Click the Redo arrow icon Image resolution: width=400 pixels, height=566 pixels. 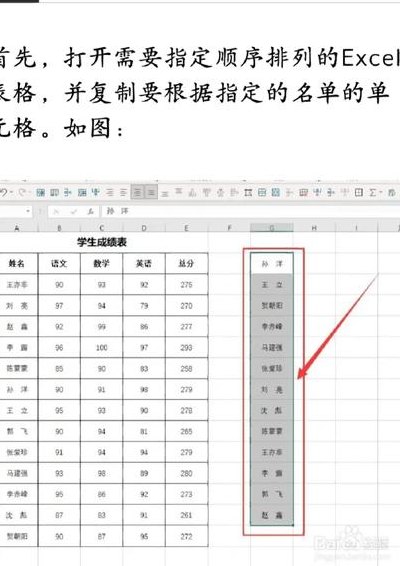[x=22, y=192]
